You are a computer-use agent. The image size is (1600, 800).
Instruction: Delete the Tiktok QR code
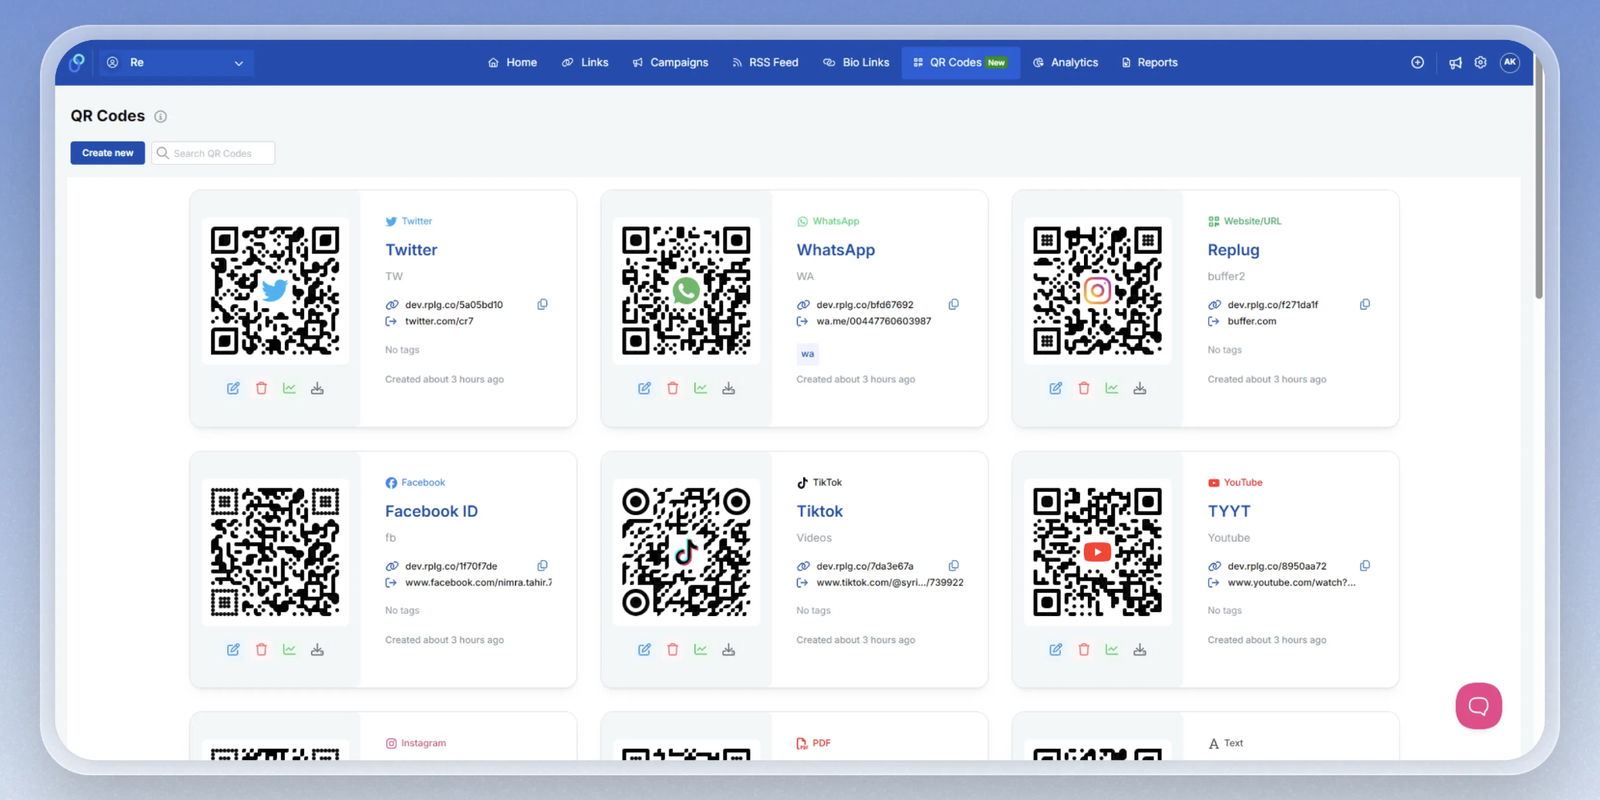coord(672,650)
